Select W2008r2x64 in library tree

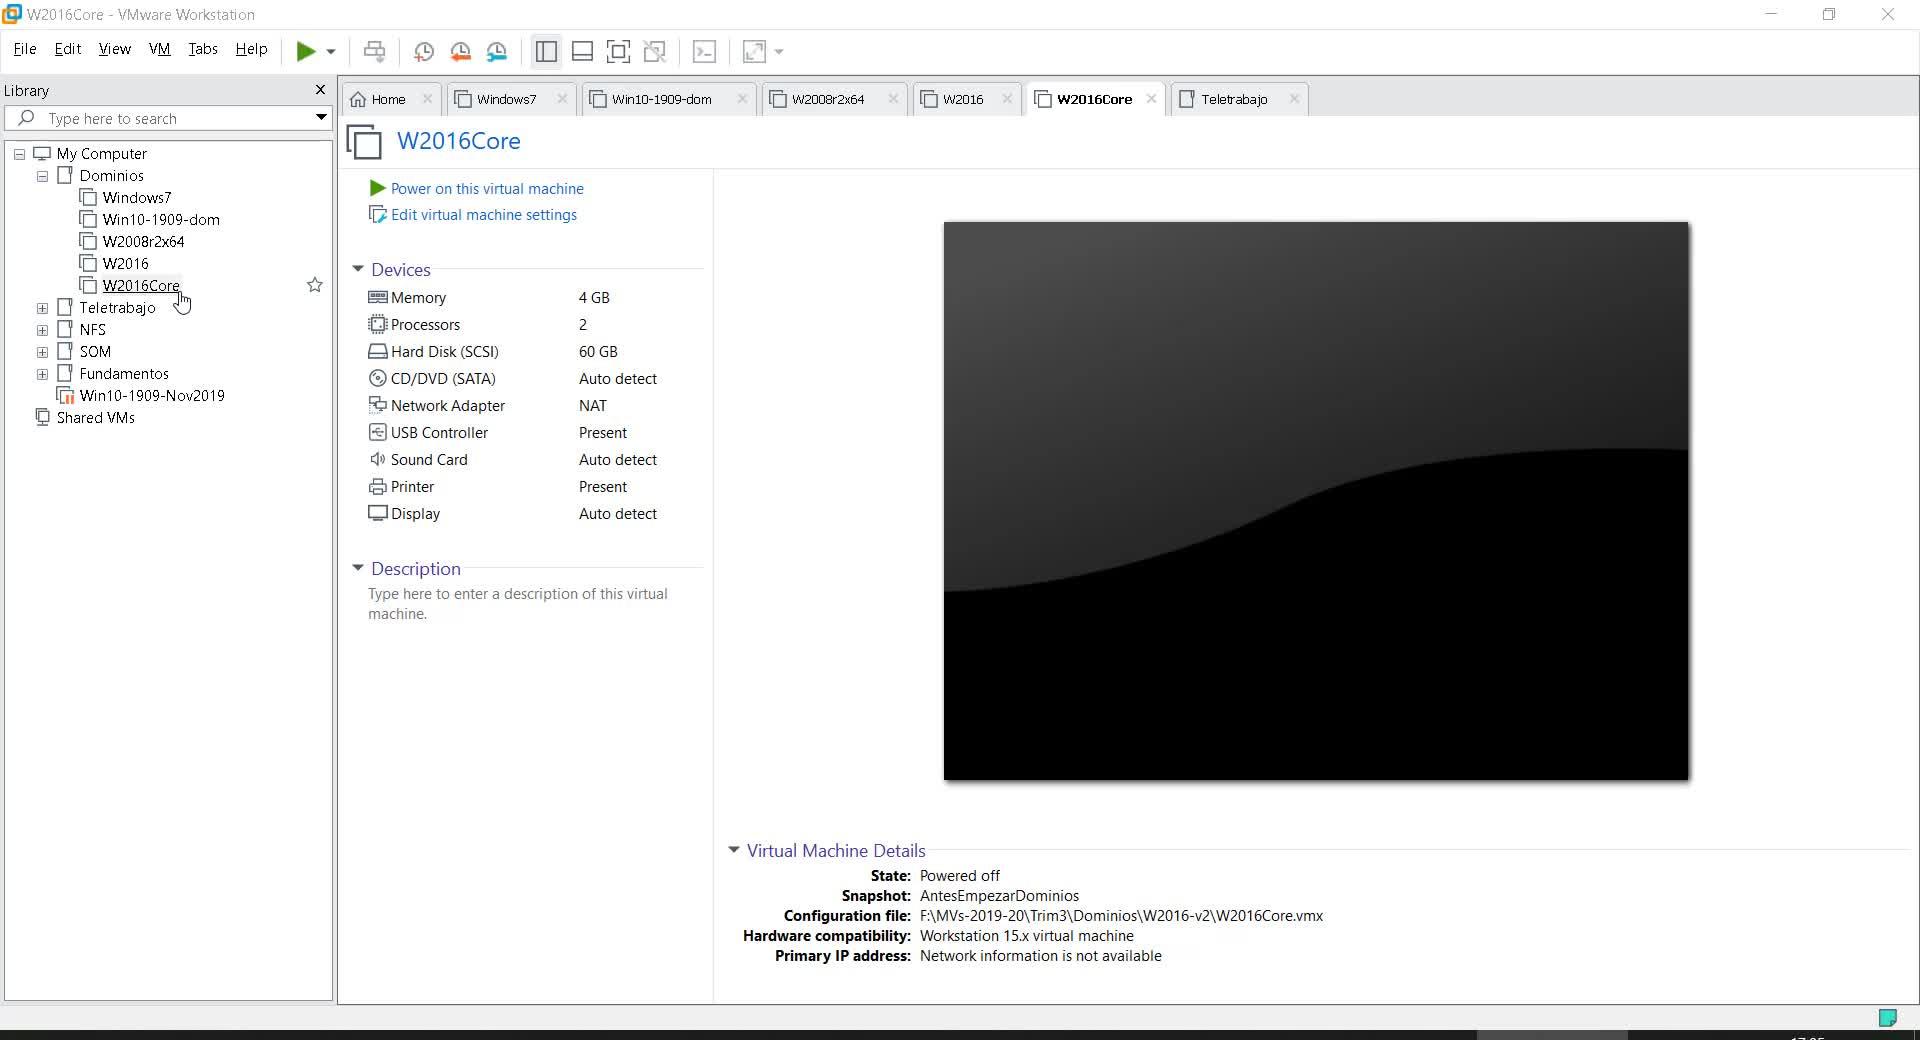[143, 242]
